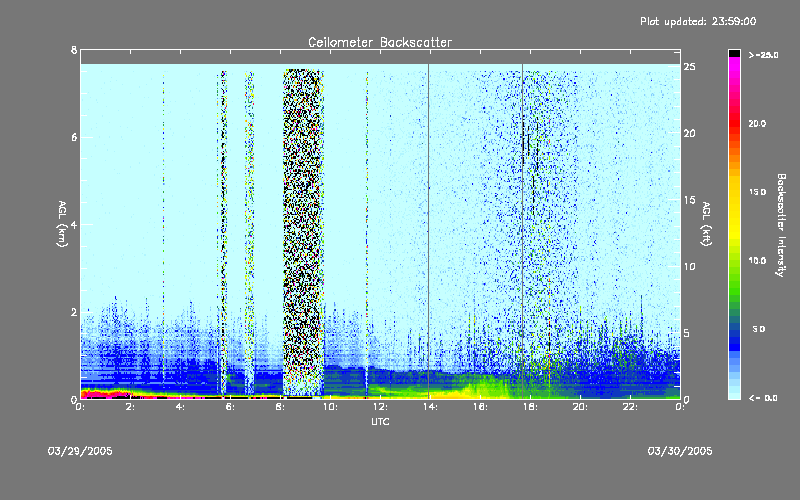Viewport: 800px width, 500px height.
Task: Click the Backscatter Intensity legend label
Action: [780, 225]
